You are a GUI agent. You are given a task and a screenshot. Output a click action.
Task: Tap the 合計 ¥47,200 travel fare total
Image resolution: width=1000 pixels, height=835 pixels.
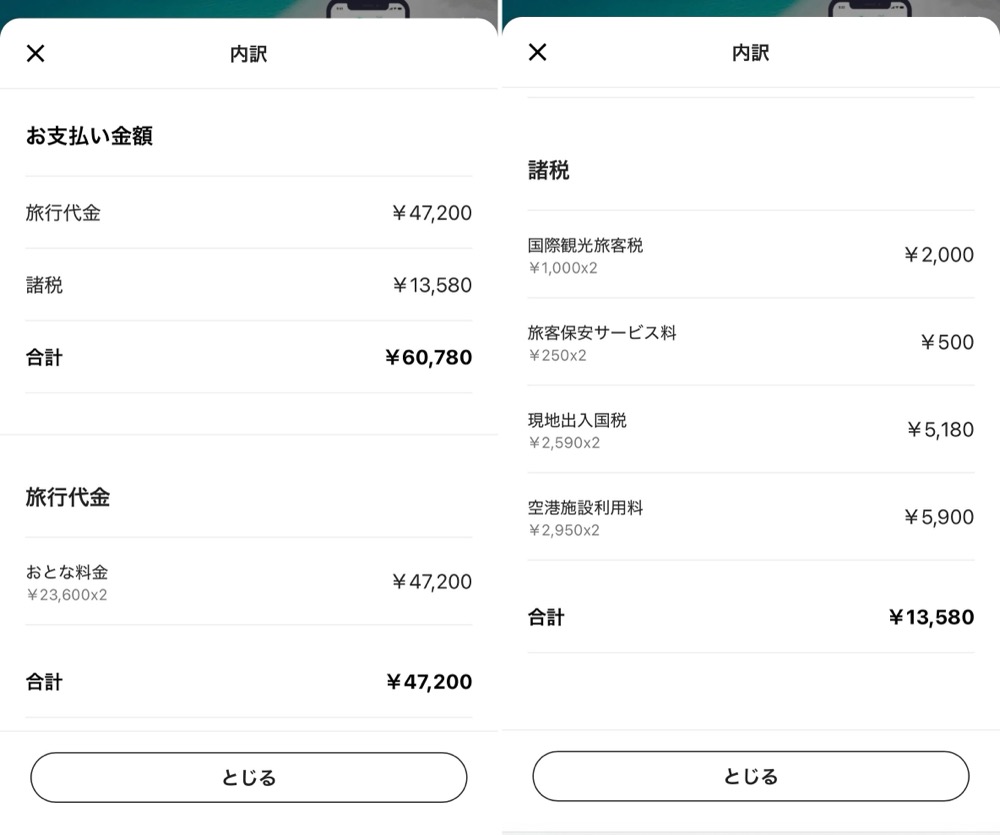(x=249, y=682)
